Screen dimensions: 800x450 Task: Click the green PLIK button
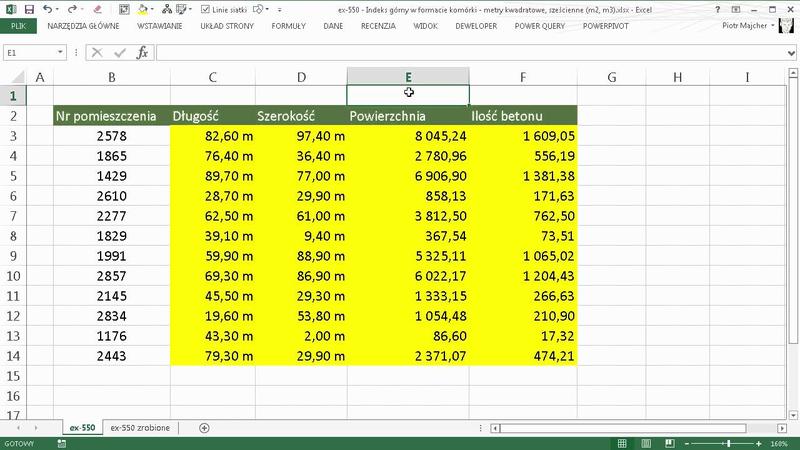(19, 25)
